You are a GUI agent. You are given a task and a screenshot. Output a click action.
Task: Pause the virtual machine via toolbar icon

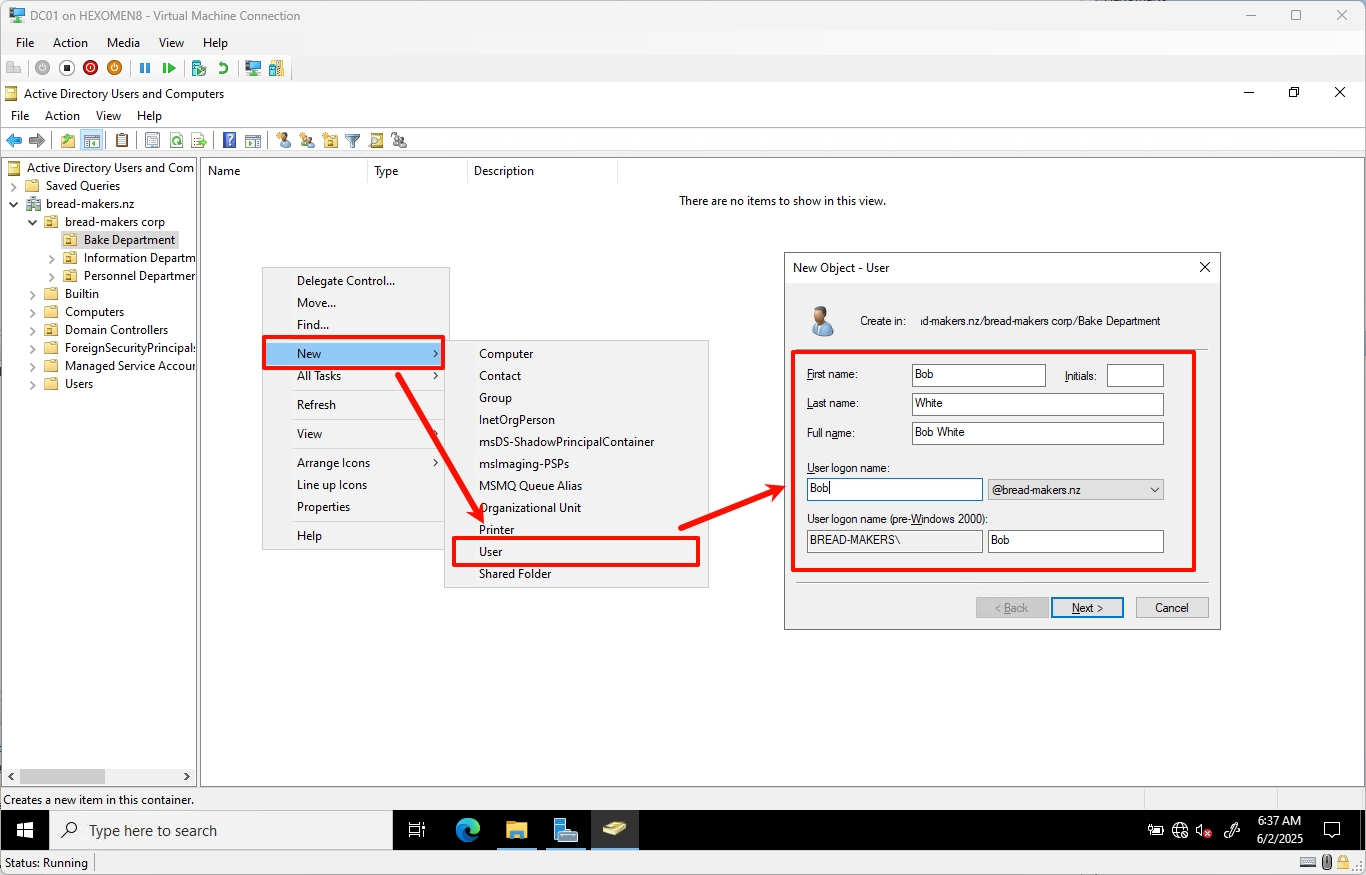145,68
